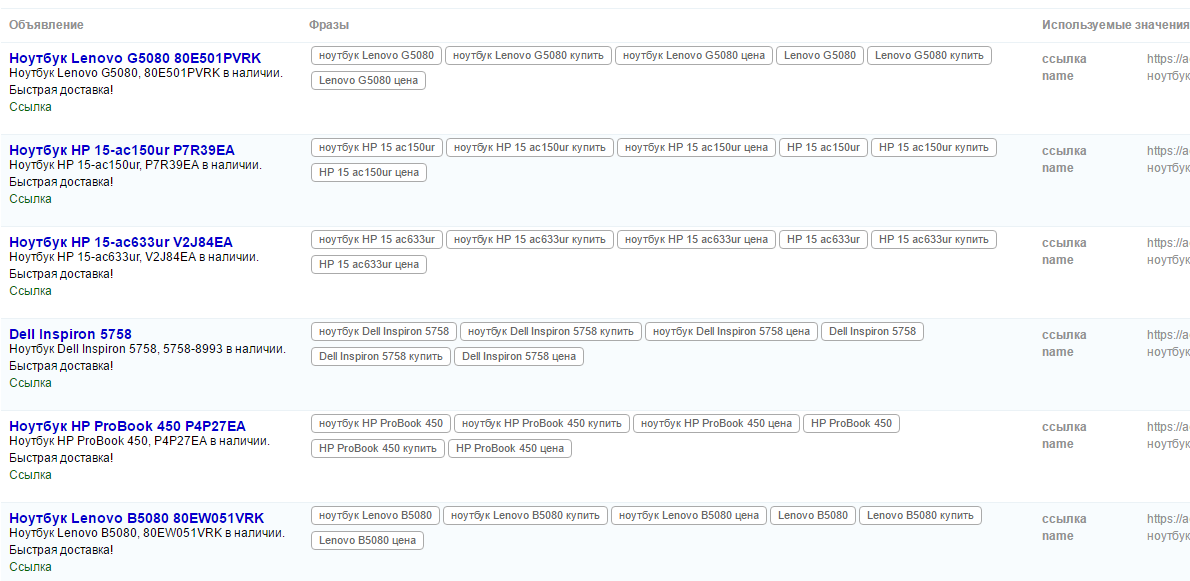This screenshot has height=581, width=1190.
Task: Click the Ноутбук HP ProBook 450 P4P27EA title
Action: point(127,426)
